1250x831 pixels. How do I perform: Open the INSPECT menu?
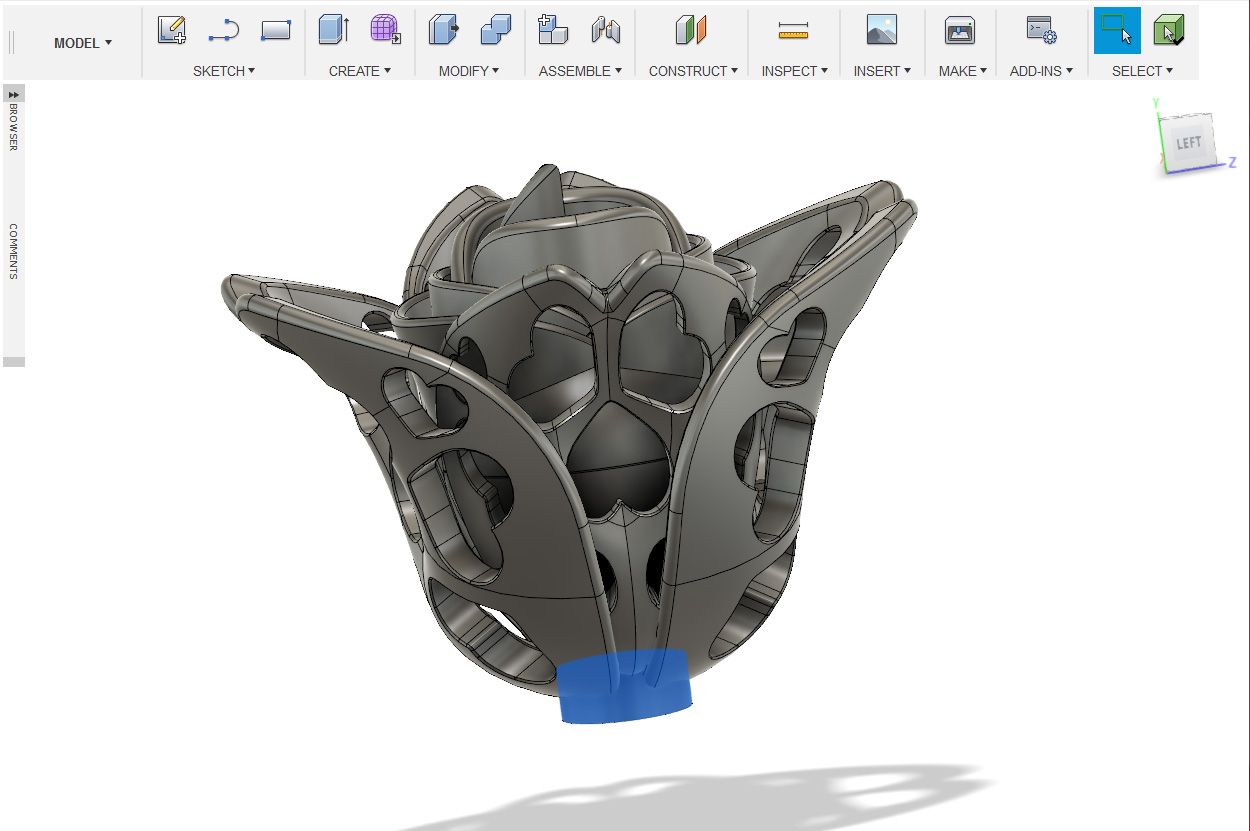pos(795,71)
